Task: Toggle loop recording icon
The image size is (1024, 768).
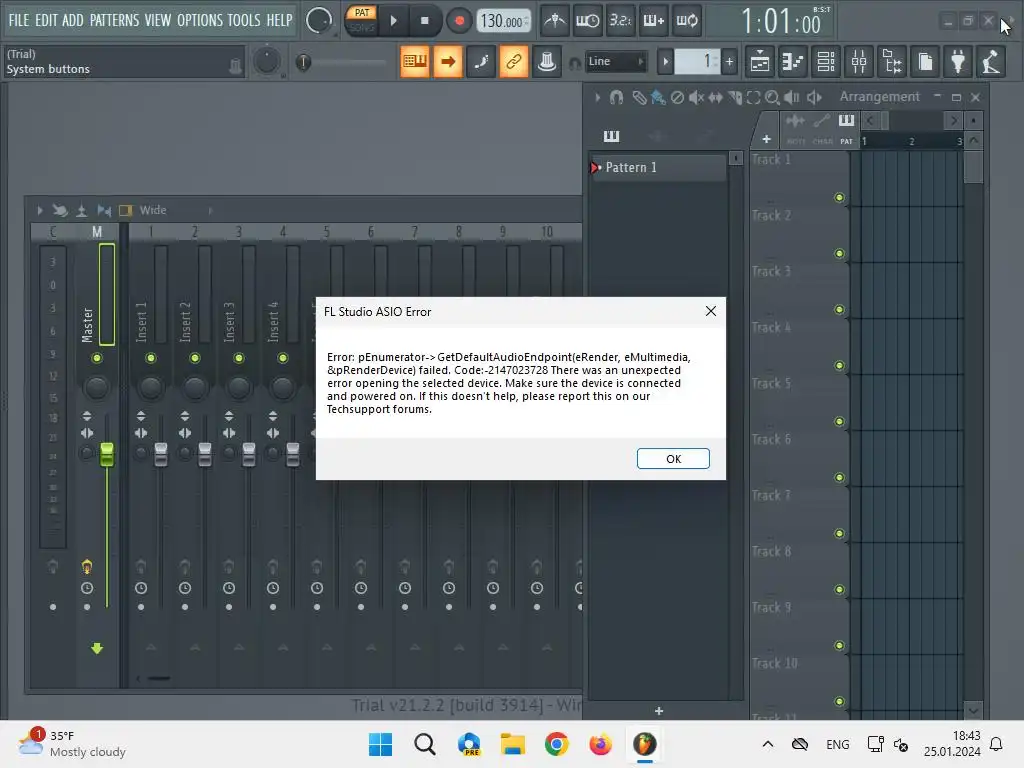Action: tap(687, 21)
